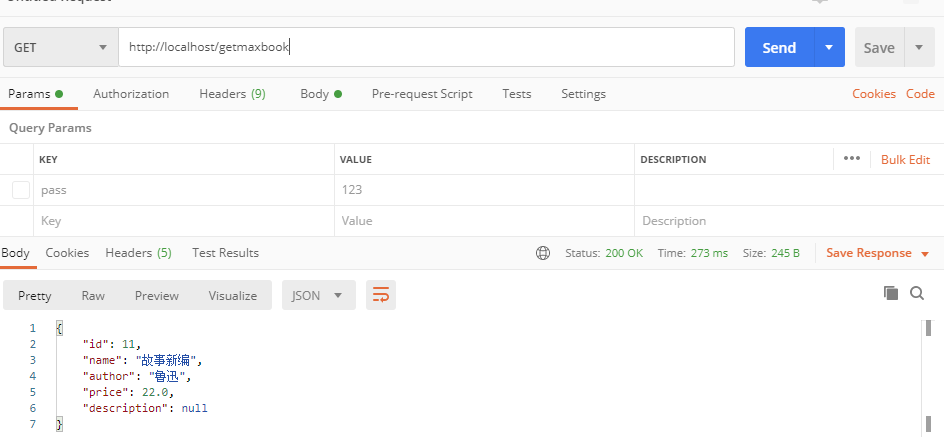Switch to the Params tab
Screen dimensions: 944x437
[36, 94]
